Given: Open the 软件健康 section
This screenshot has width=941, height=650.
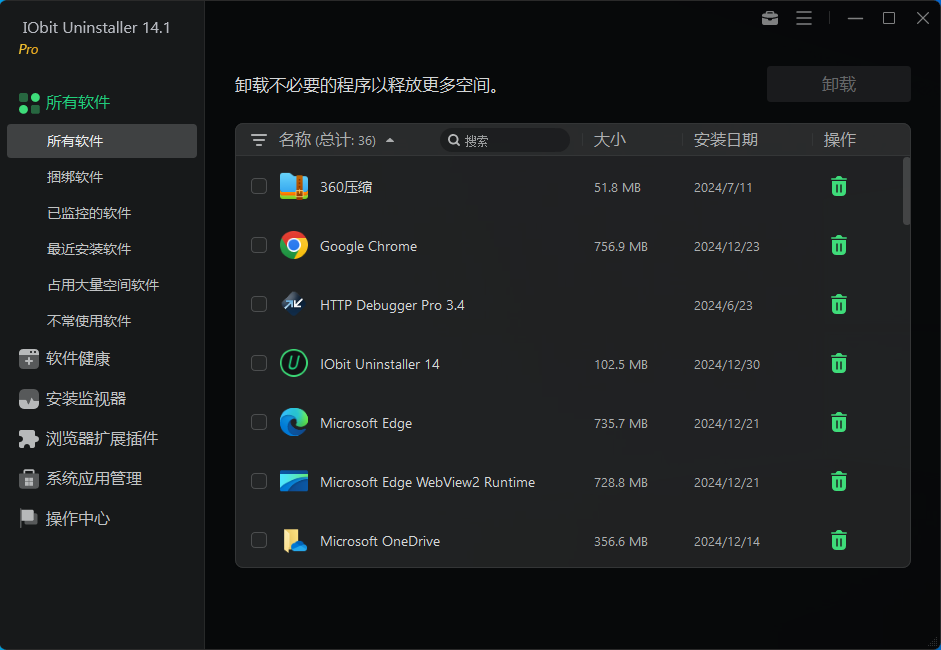Looking at the screenshot, I should (x=78, y=359).
